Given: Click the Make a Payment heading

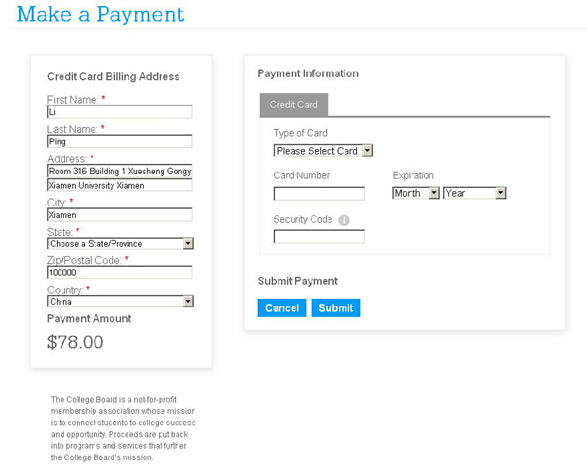Looking at the screenshot, I should (100, 15).
